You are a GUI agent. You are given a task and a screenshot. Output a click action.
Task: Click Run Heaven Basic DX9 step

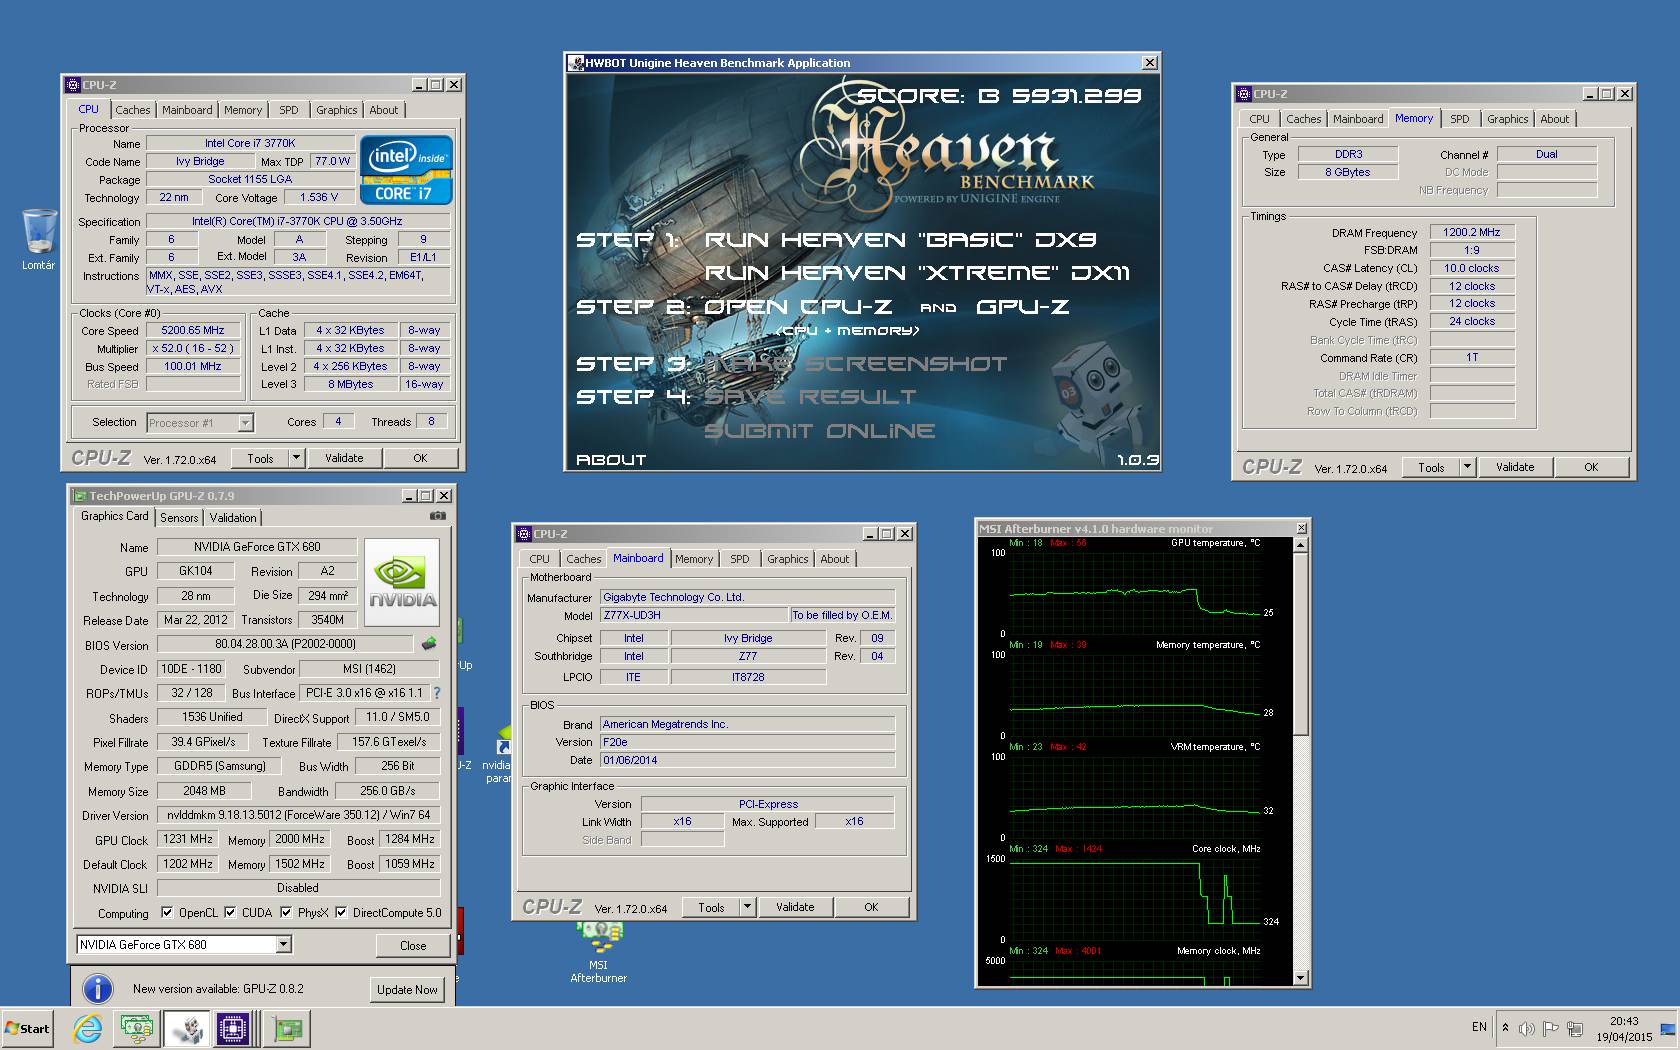point(900,240)
